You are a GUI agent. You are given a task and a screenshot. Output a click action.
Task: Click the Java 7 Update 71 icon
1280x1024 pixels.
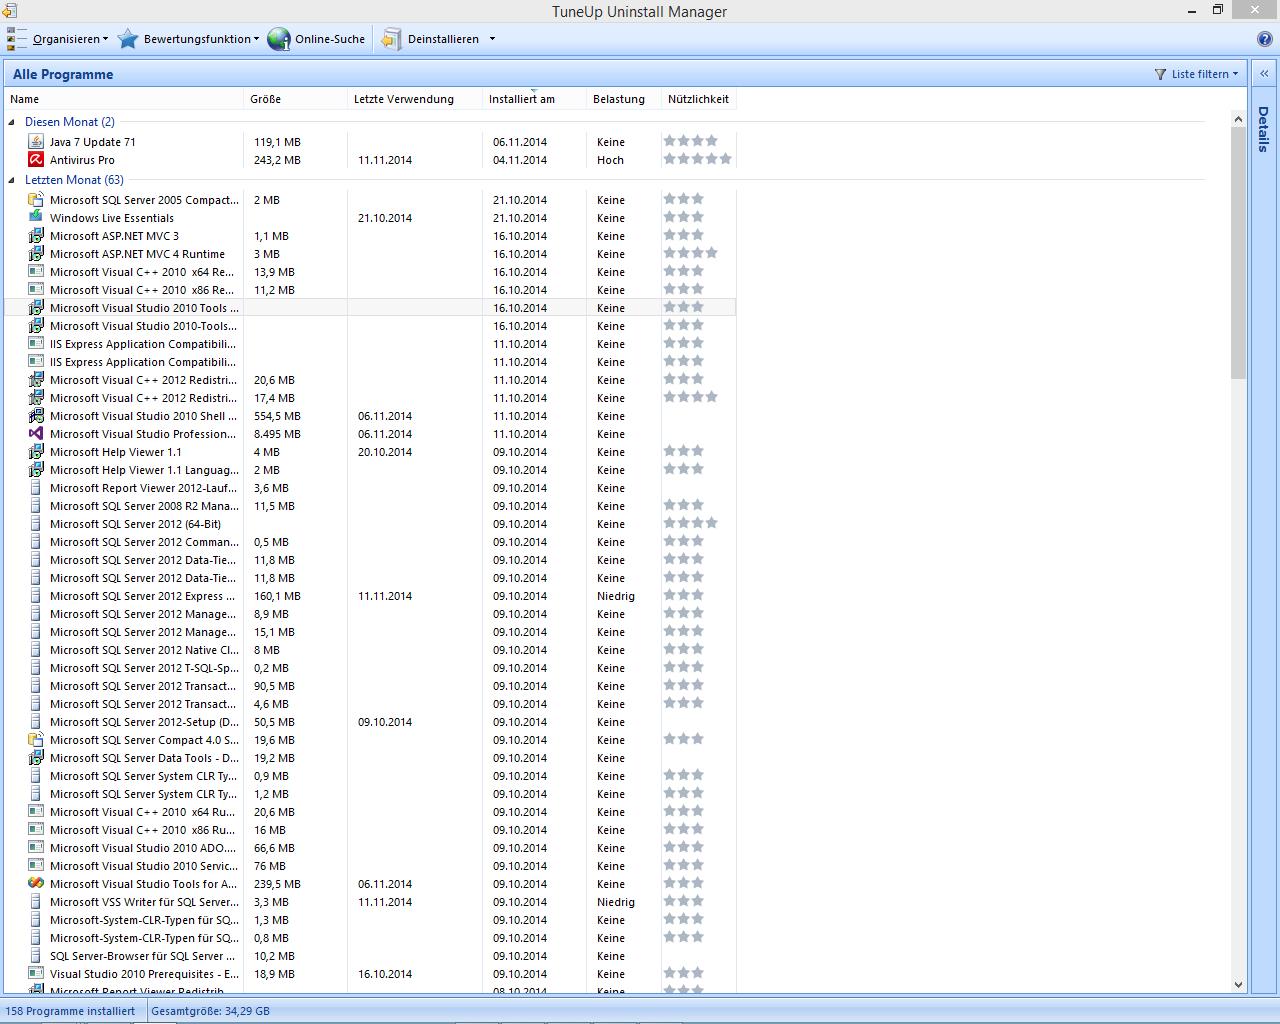(36, 142)
